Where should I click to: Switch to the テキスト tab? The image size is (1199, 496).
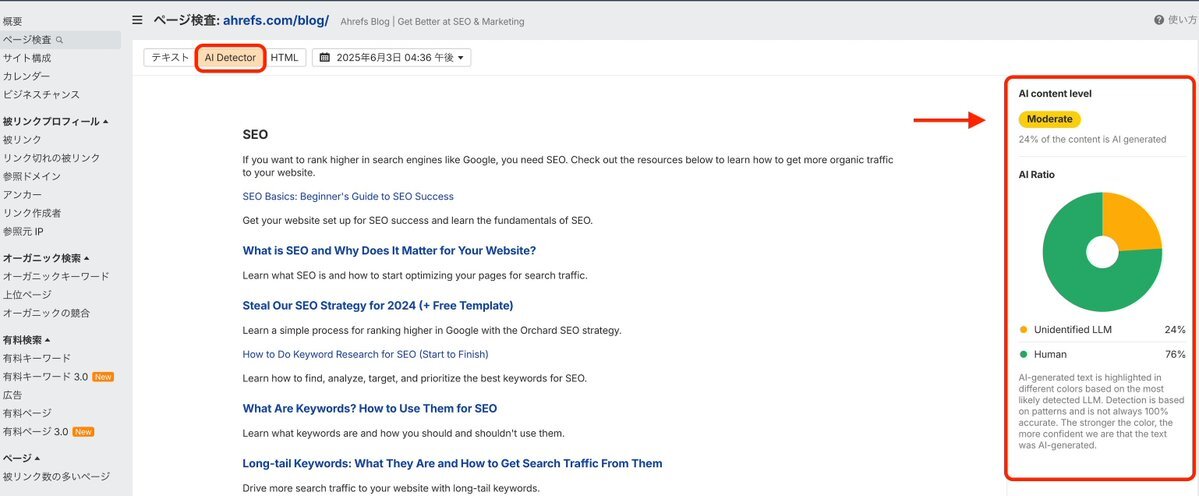pos(170,57)
